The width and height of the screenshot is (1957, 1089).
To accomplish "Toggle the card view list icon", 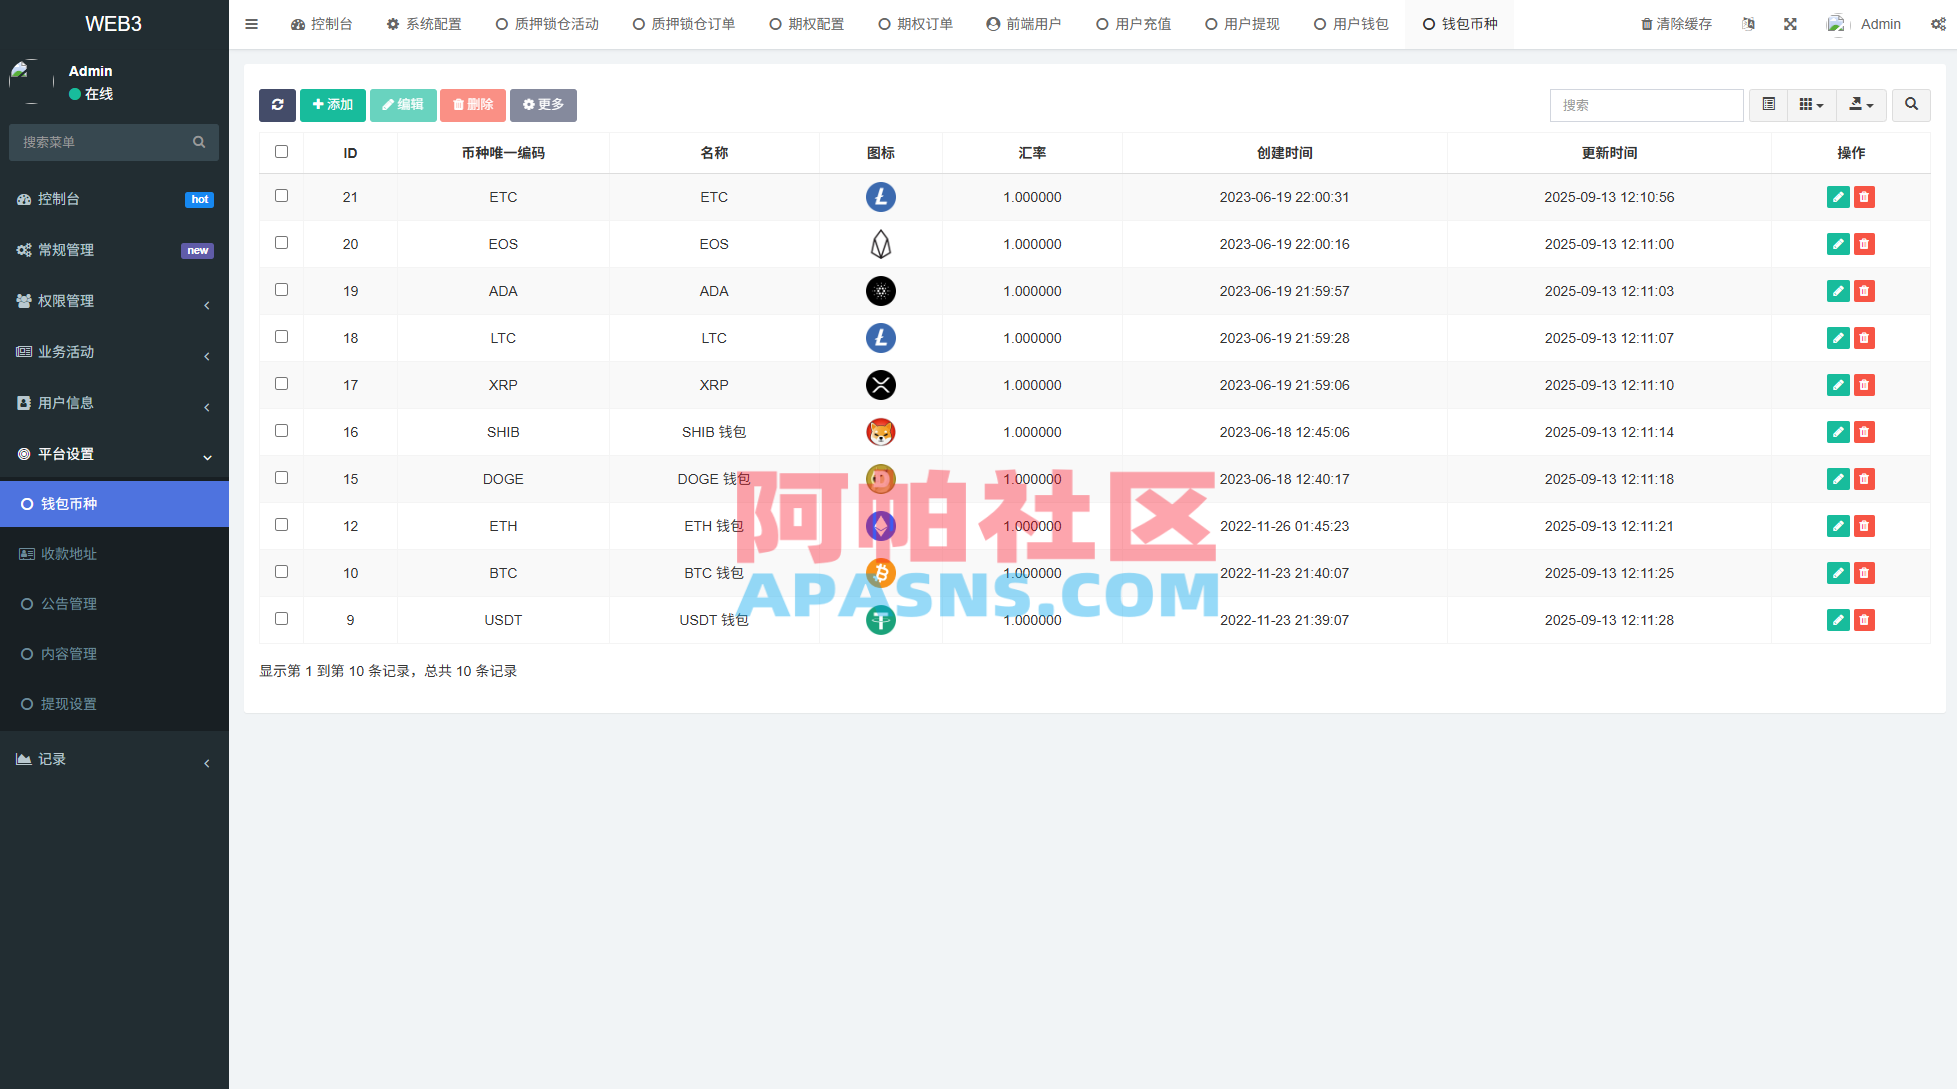I will (1768, 105).
